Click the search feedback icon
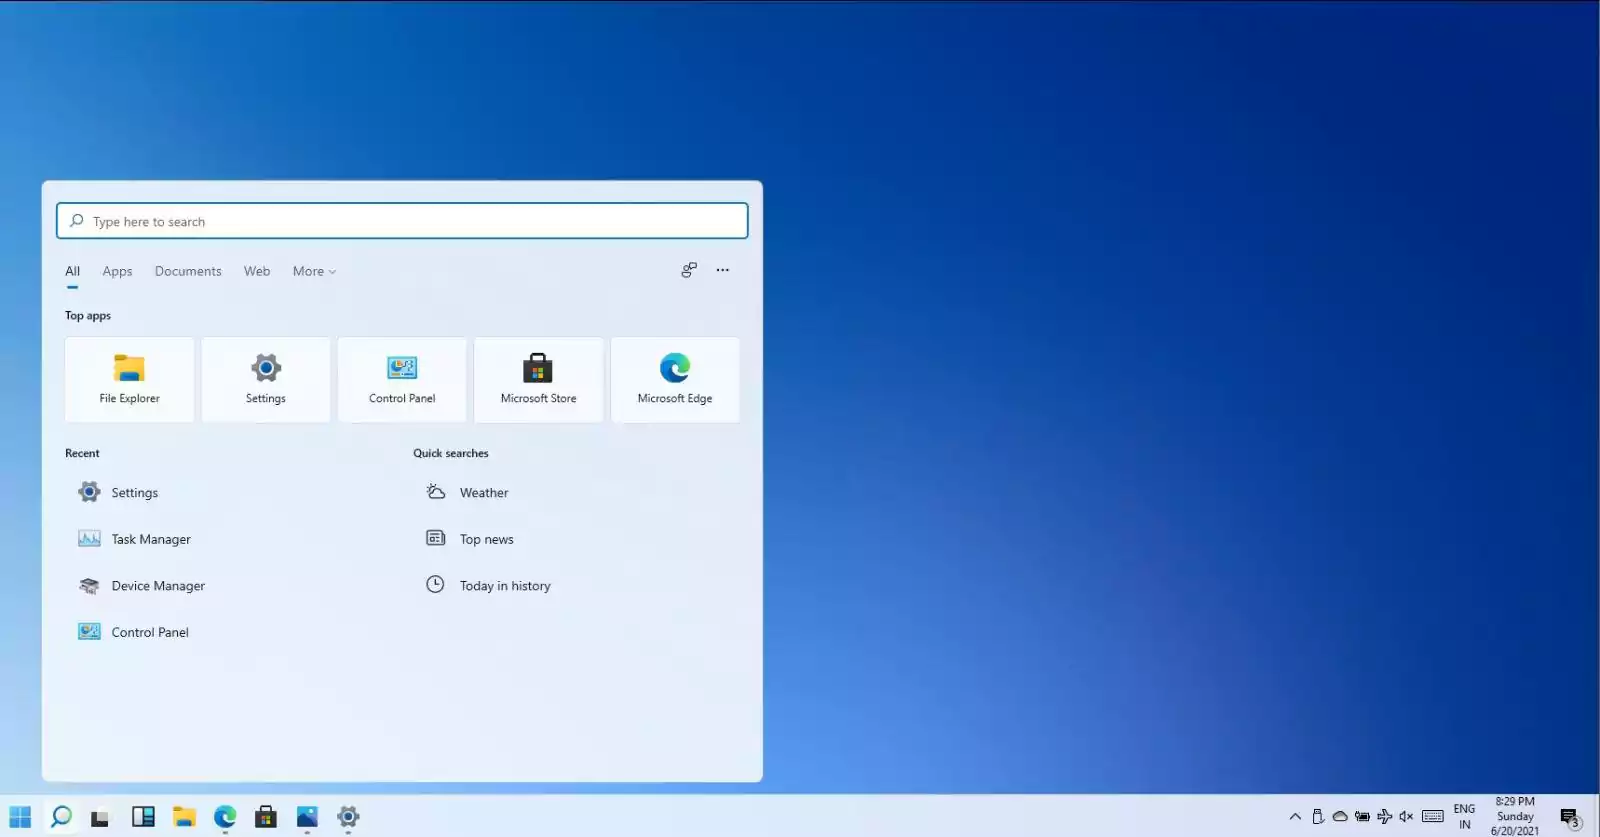The image size is (1600, 837). (689, 270)
